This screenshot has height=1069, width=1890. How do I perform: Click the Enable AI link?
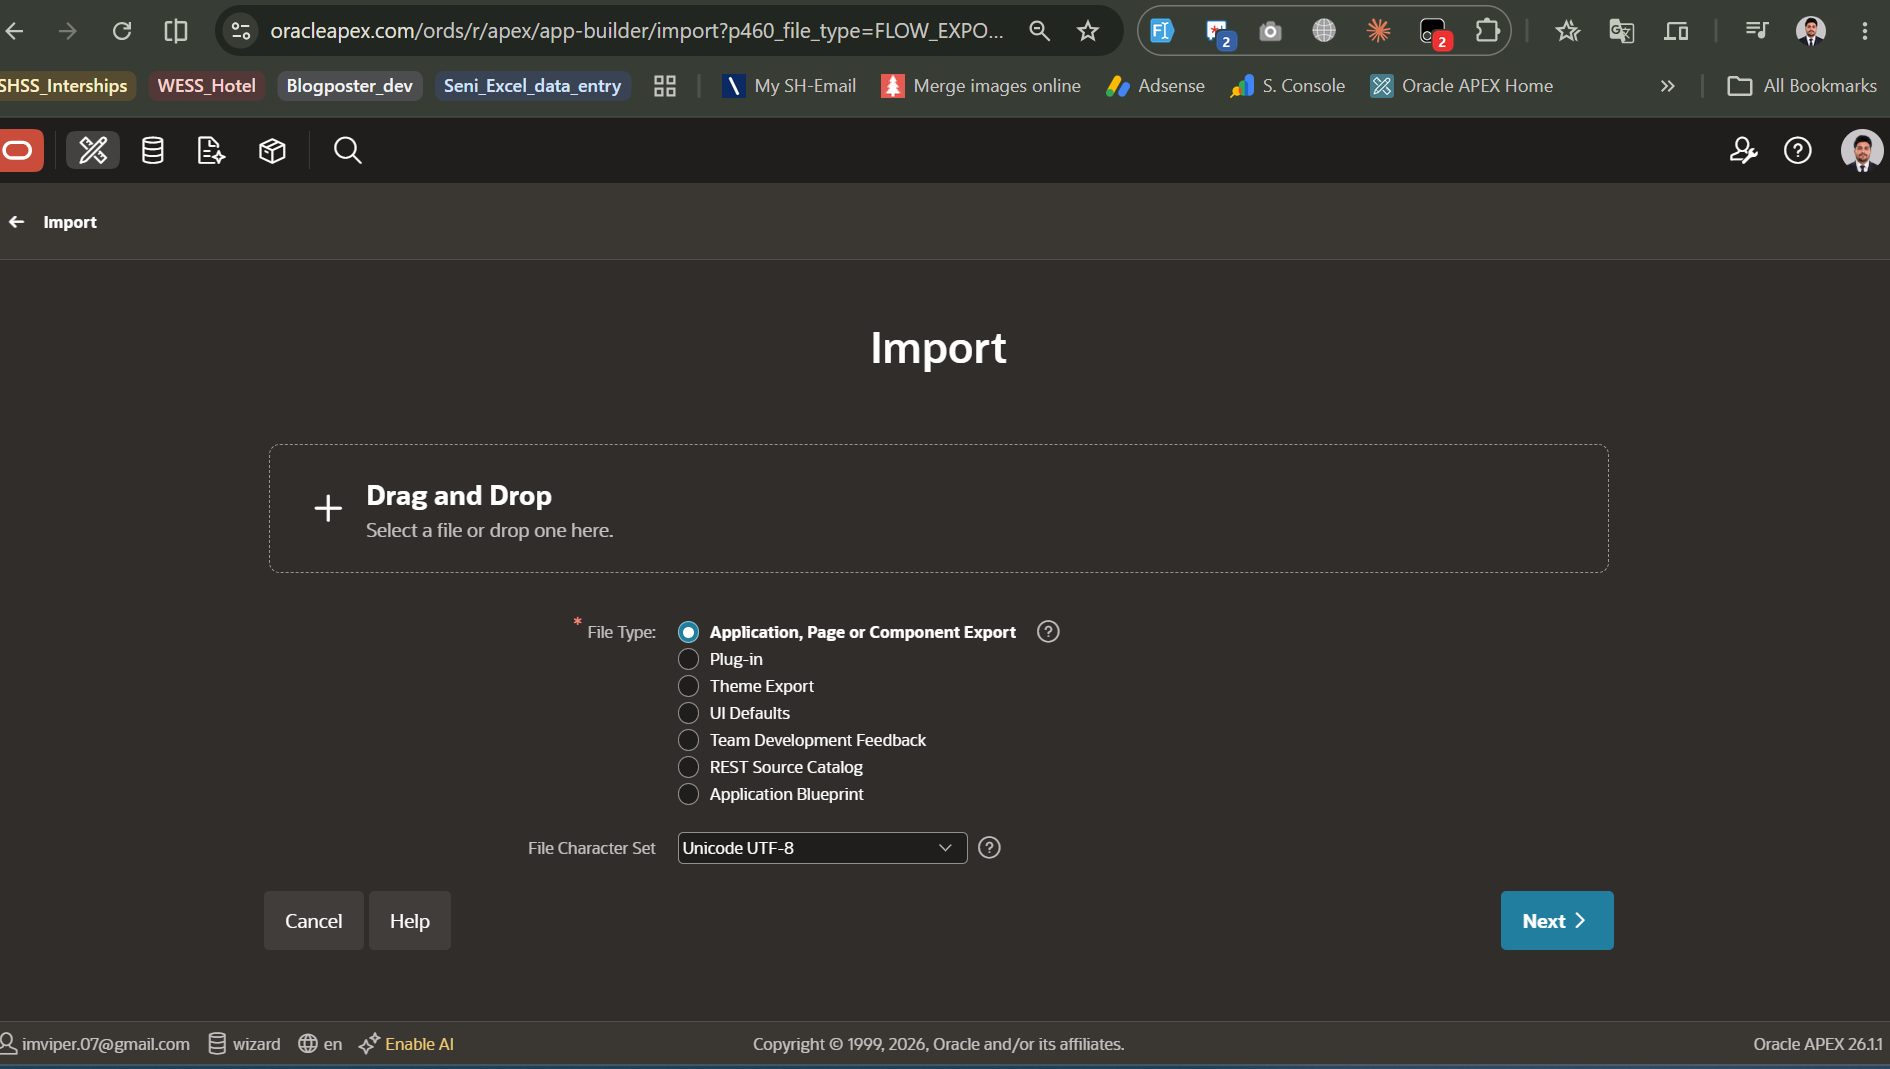click(407, 1043)
